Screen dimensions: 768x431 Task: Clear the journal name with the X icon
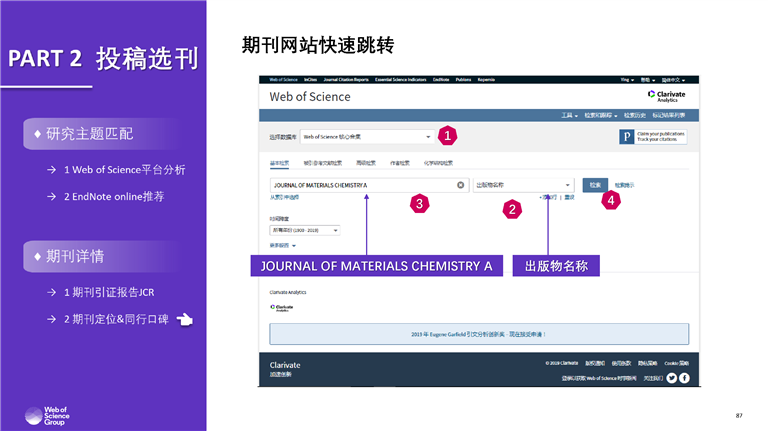460,185
